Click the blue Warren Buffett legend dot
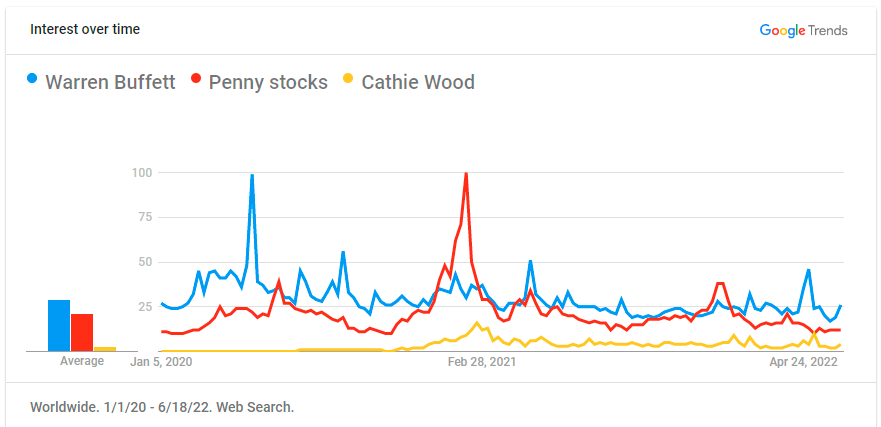The height and width of the screenshot is (427, 881). 32,79
